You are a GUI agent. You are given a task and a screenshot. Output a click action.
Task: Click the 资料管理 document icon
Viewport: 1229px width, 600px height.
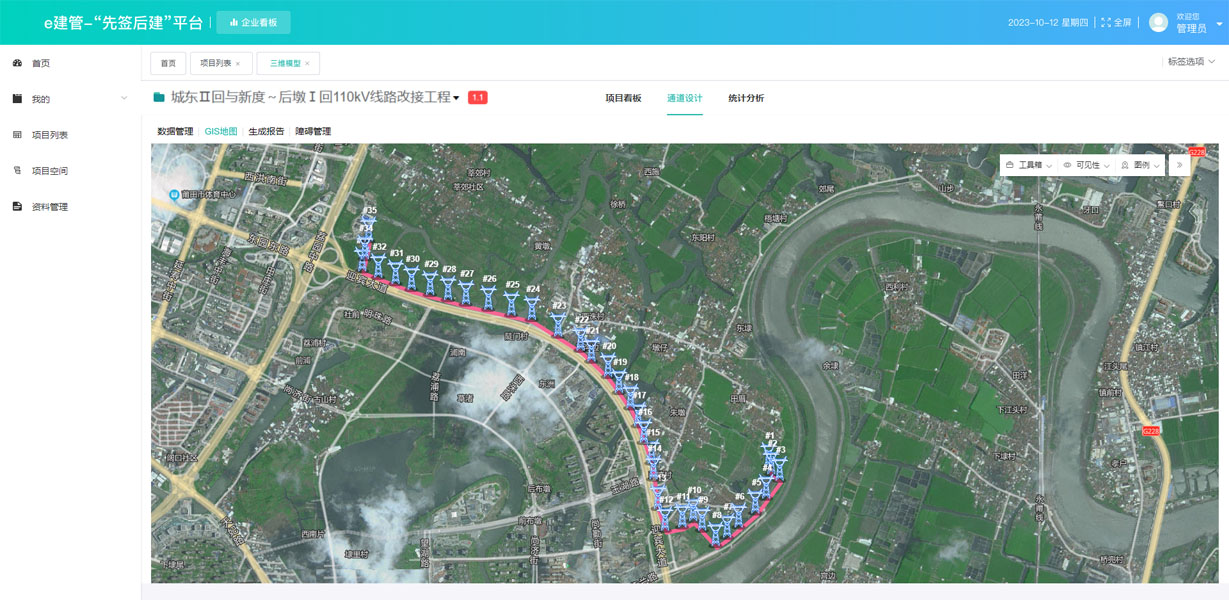coord(17,207)
